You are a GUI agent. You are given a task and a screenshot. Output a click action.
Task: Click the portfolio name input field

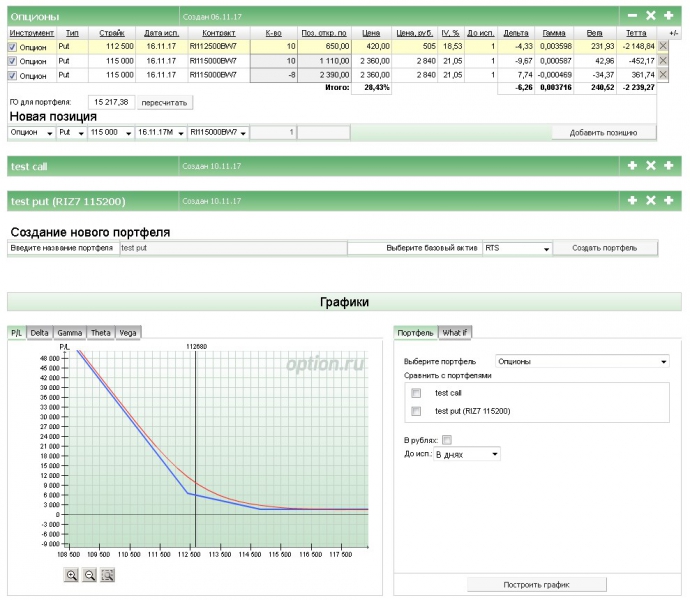(232, 248)
